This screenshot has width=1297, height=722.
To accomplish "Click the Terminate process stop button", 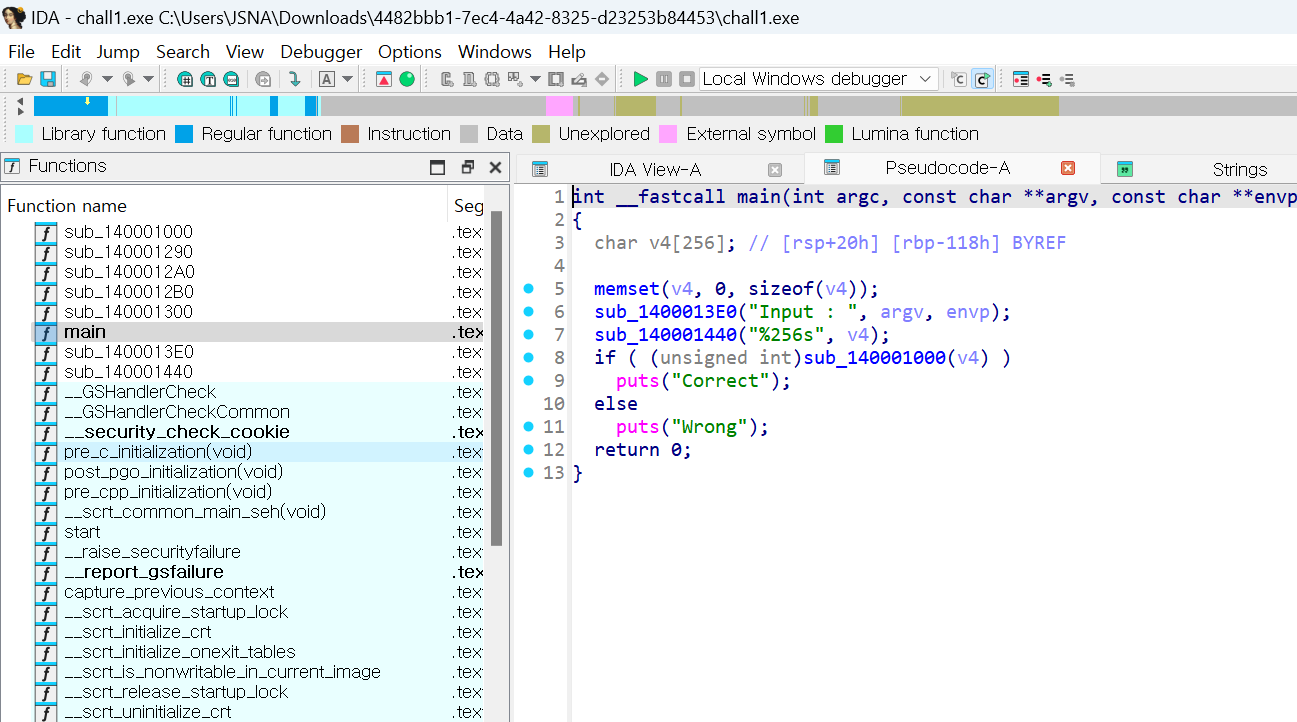I will click(x=687, y=79).
